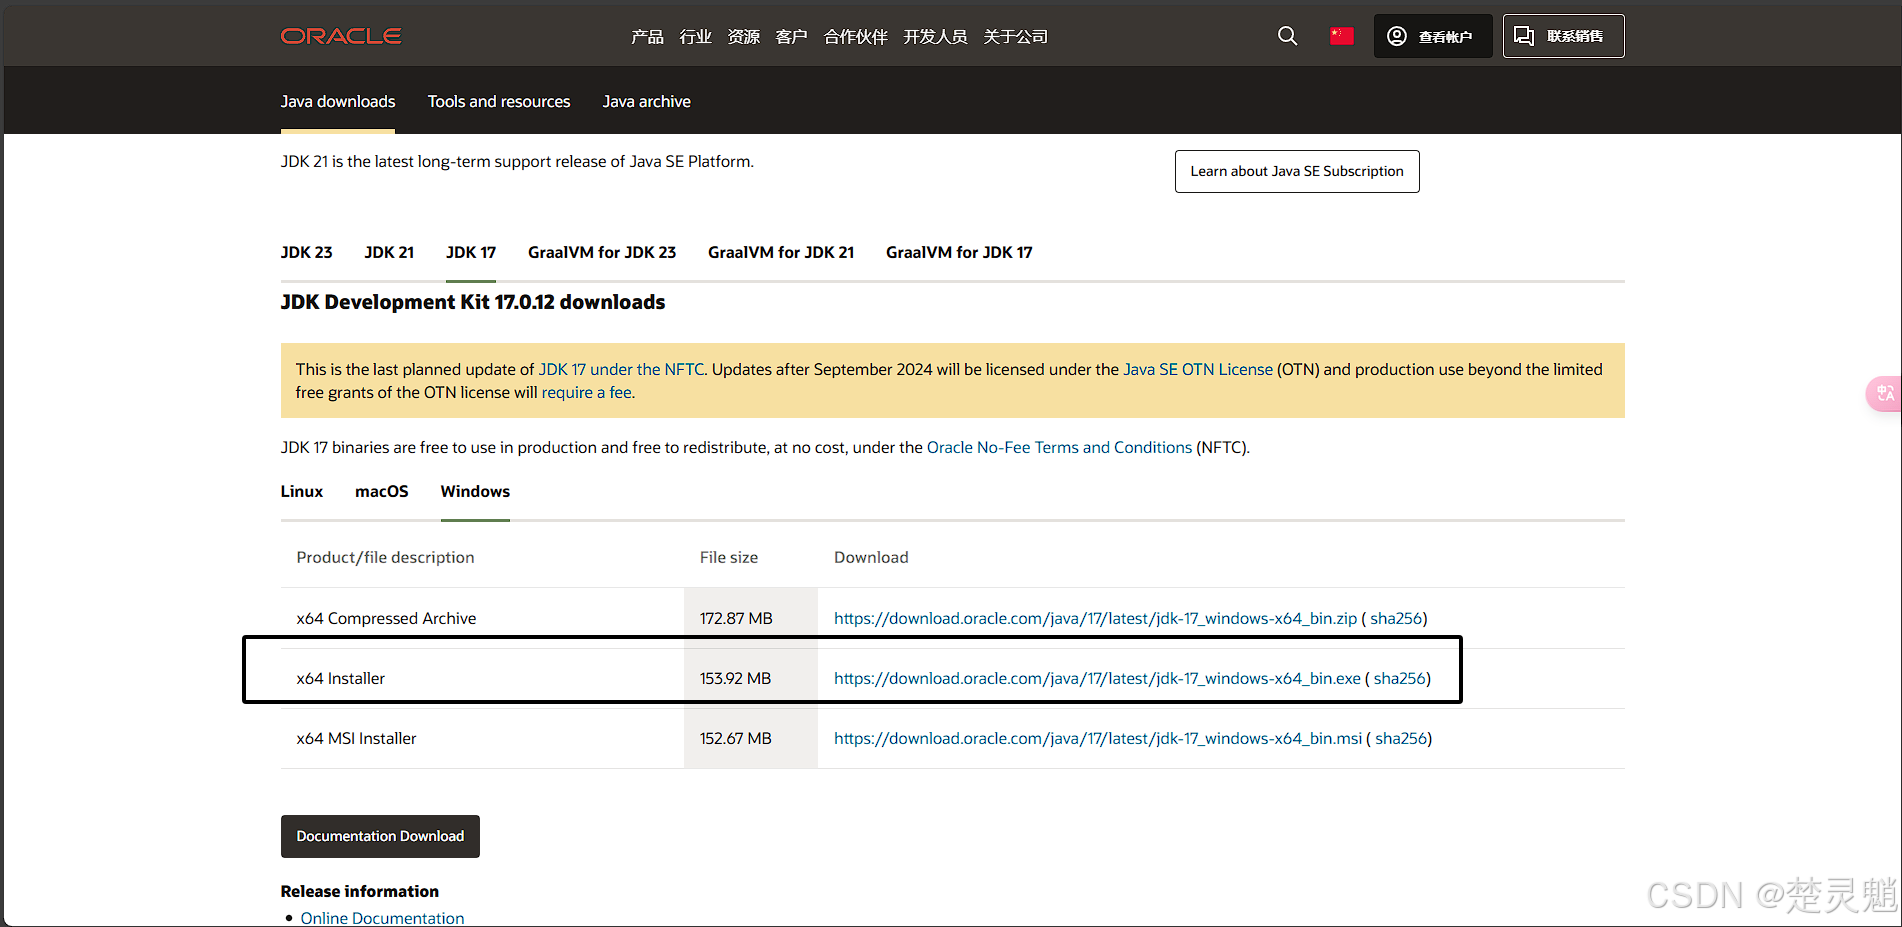The width and height of the screenshot is (1902, 927).
Task: Open sha256 link for the msi installer
Action: (1401, 738)
